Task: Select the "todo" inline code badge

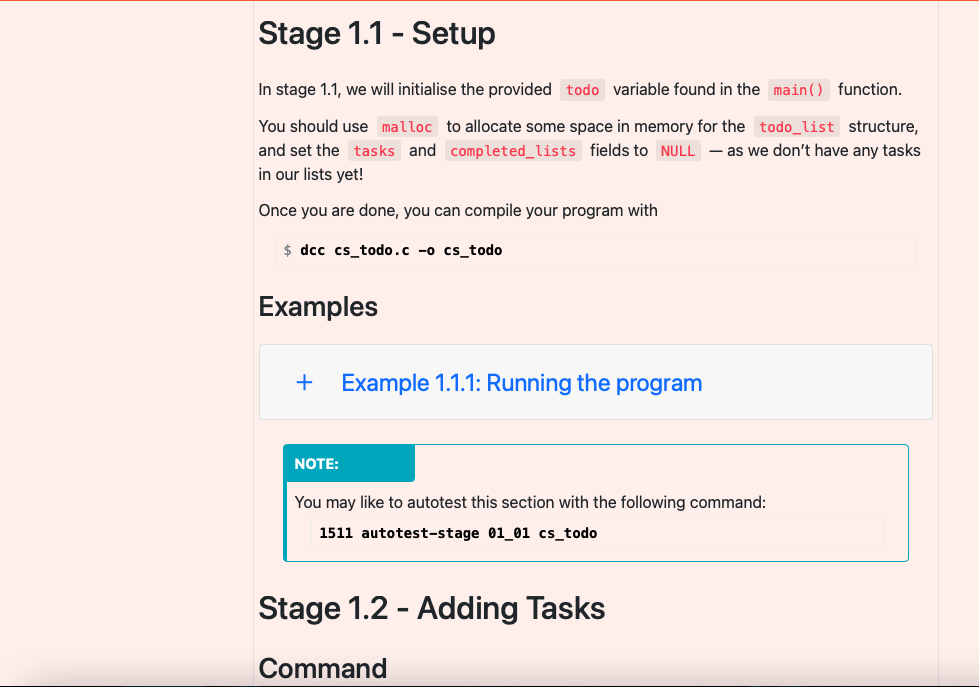Action: (582, 89)
